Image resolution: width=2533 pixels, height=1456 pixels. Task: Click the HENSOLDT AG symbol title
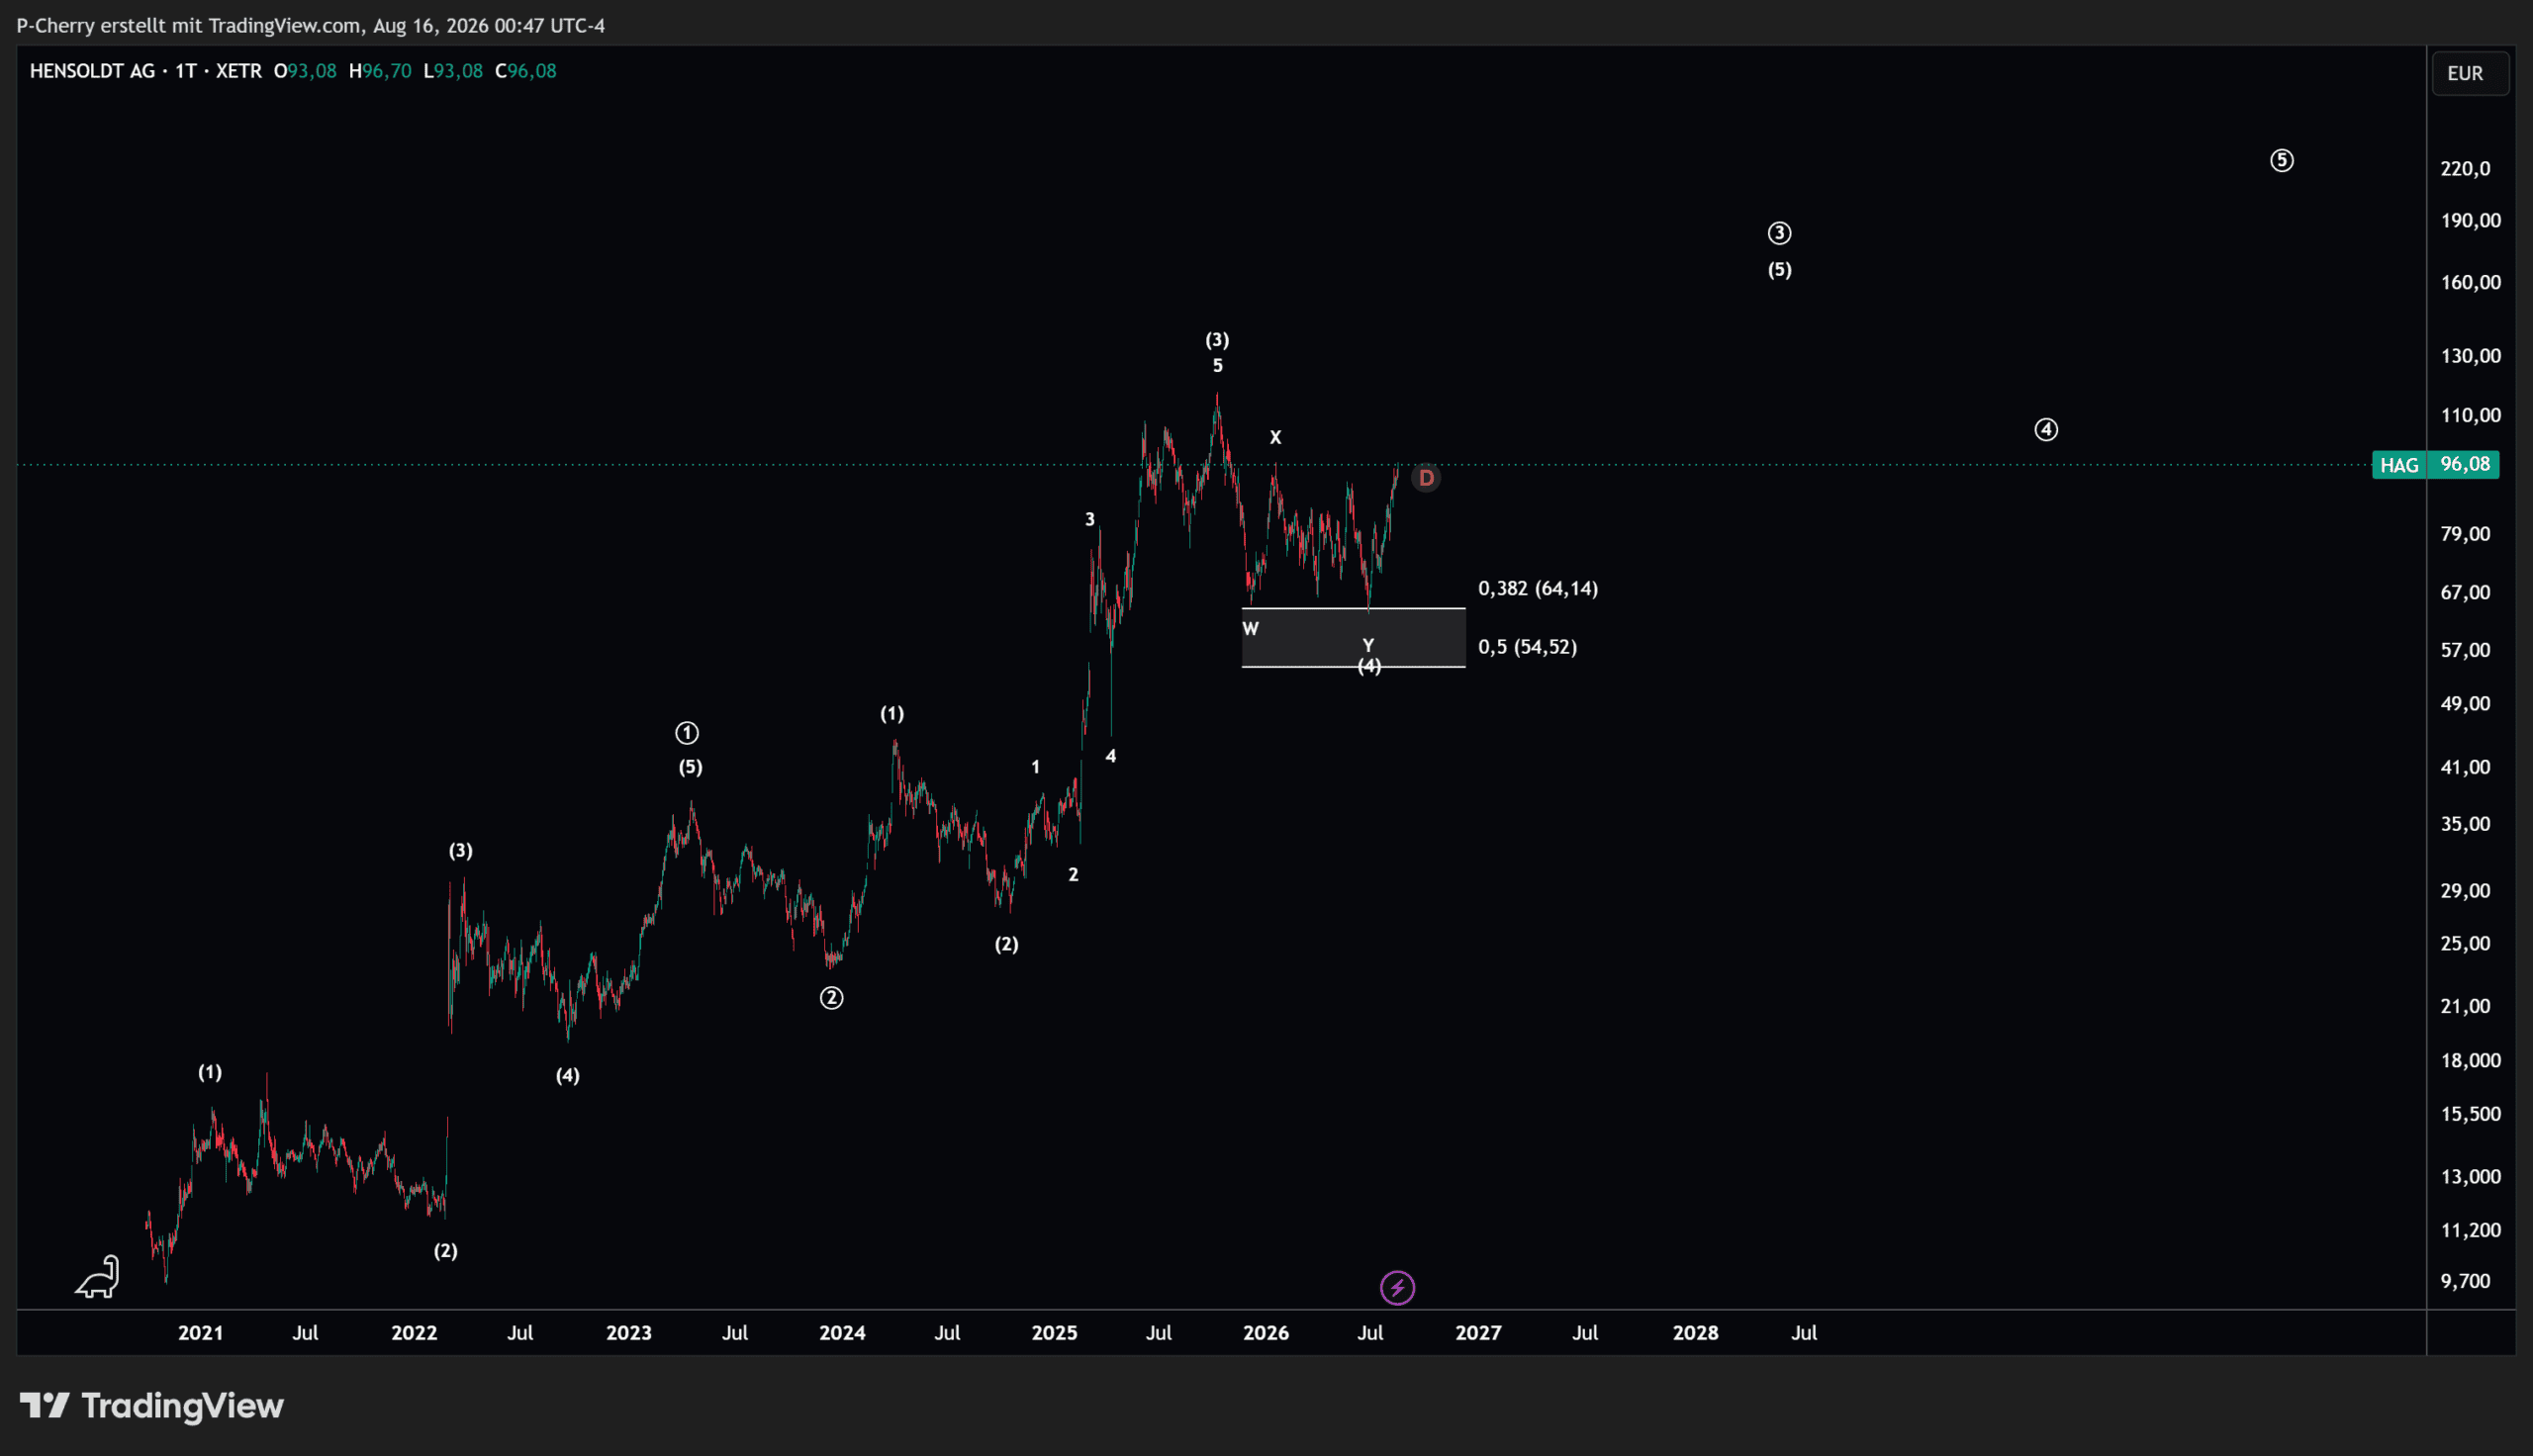92,71
